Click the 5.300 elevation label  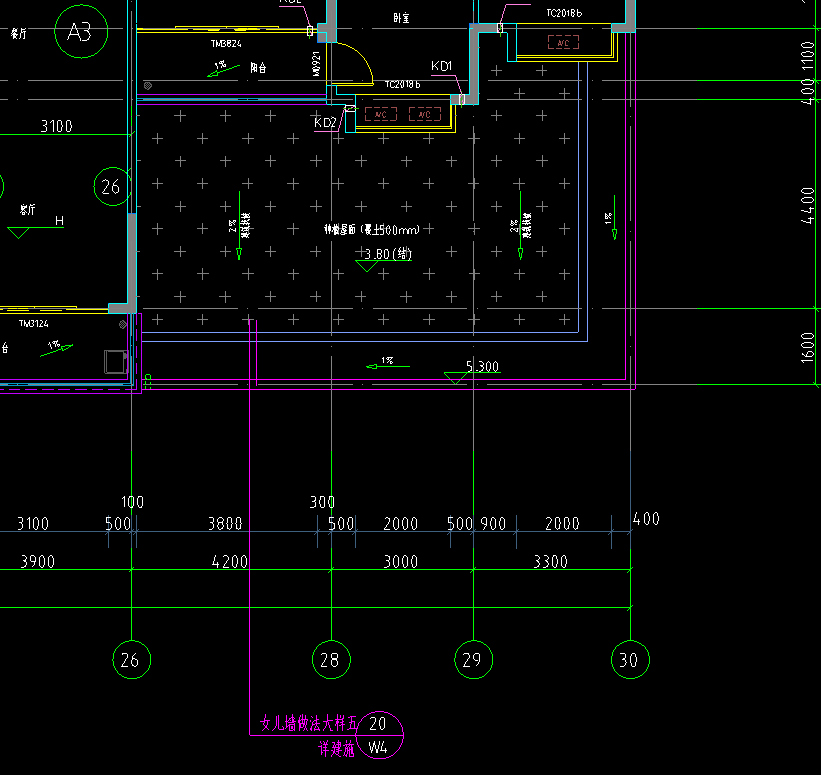tap(482, 366)
